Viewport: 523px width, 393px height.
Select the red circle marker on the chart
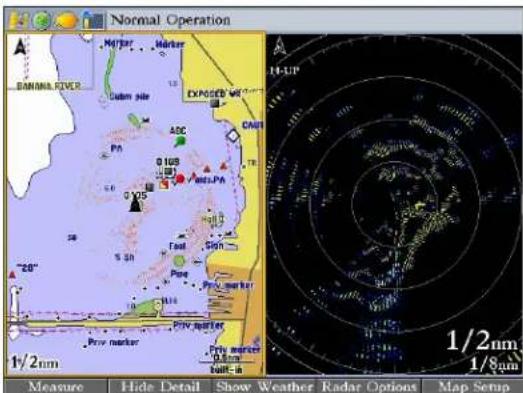pos(180,179)
